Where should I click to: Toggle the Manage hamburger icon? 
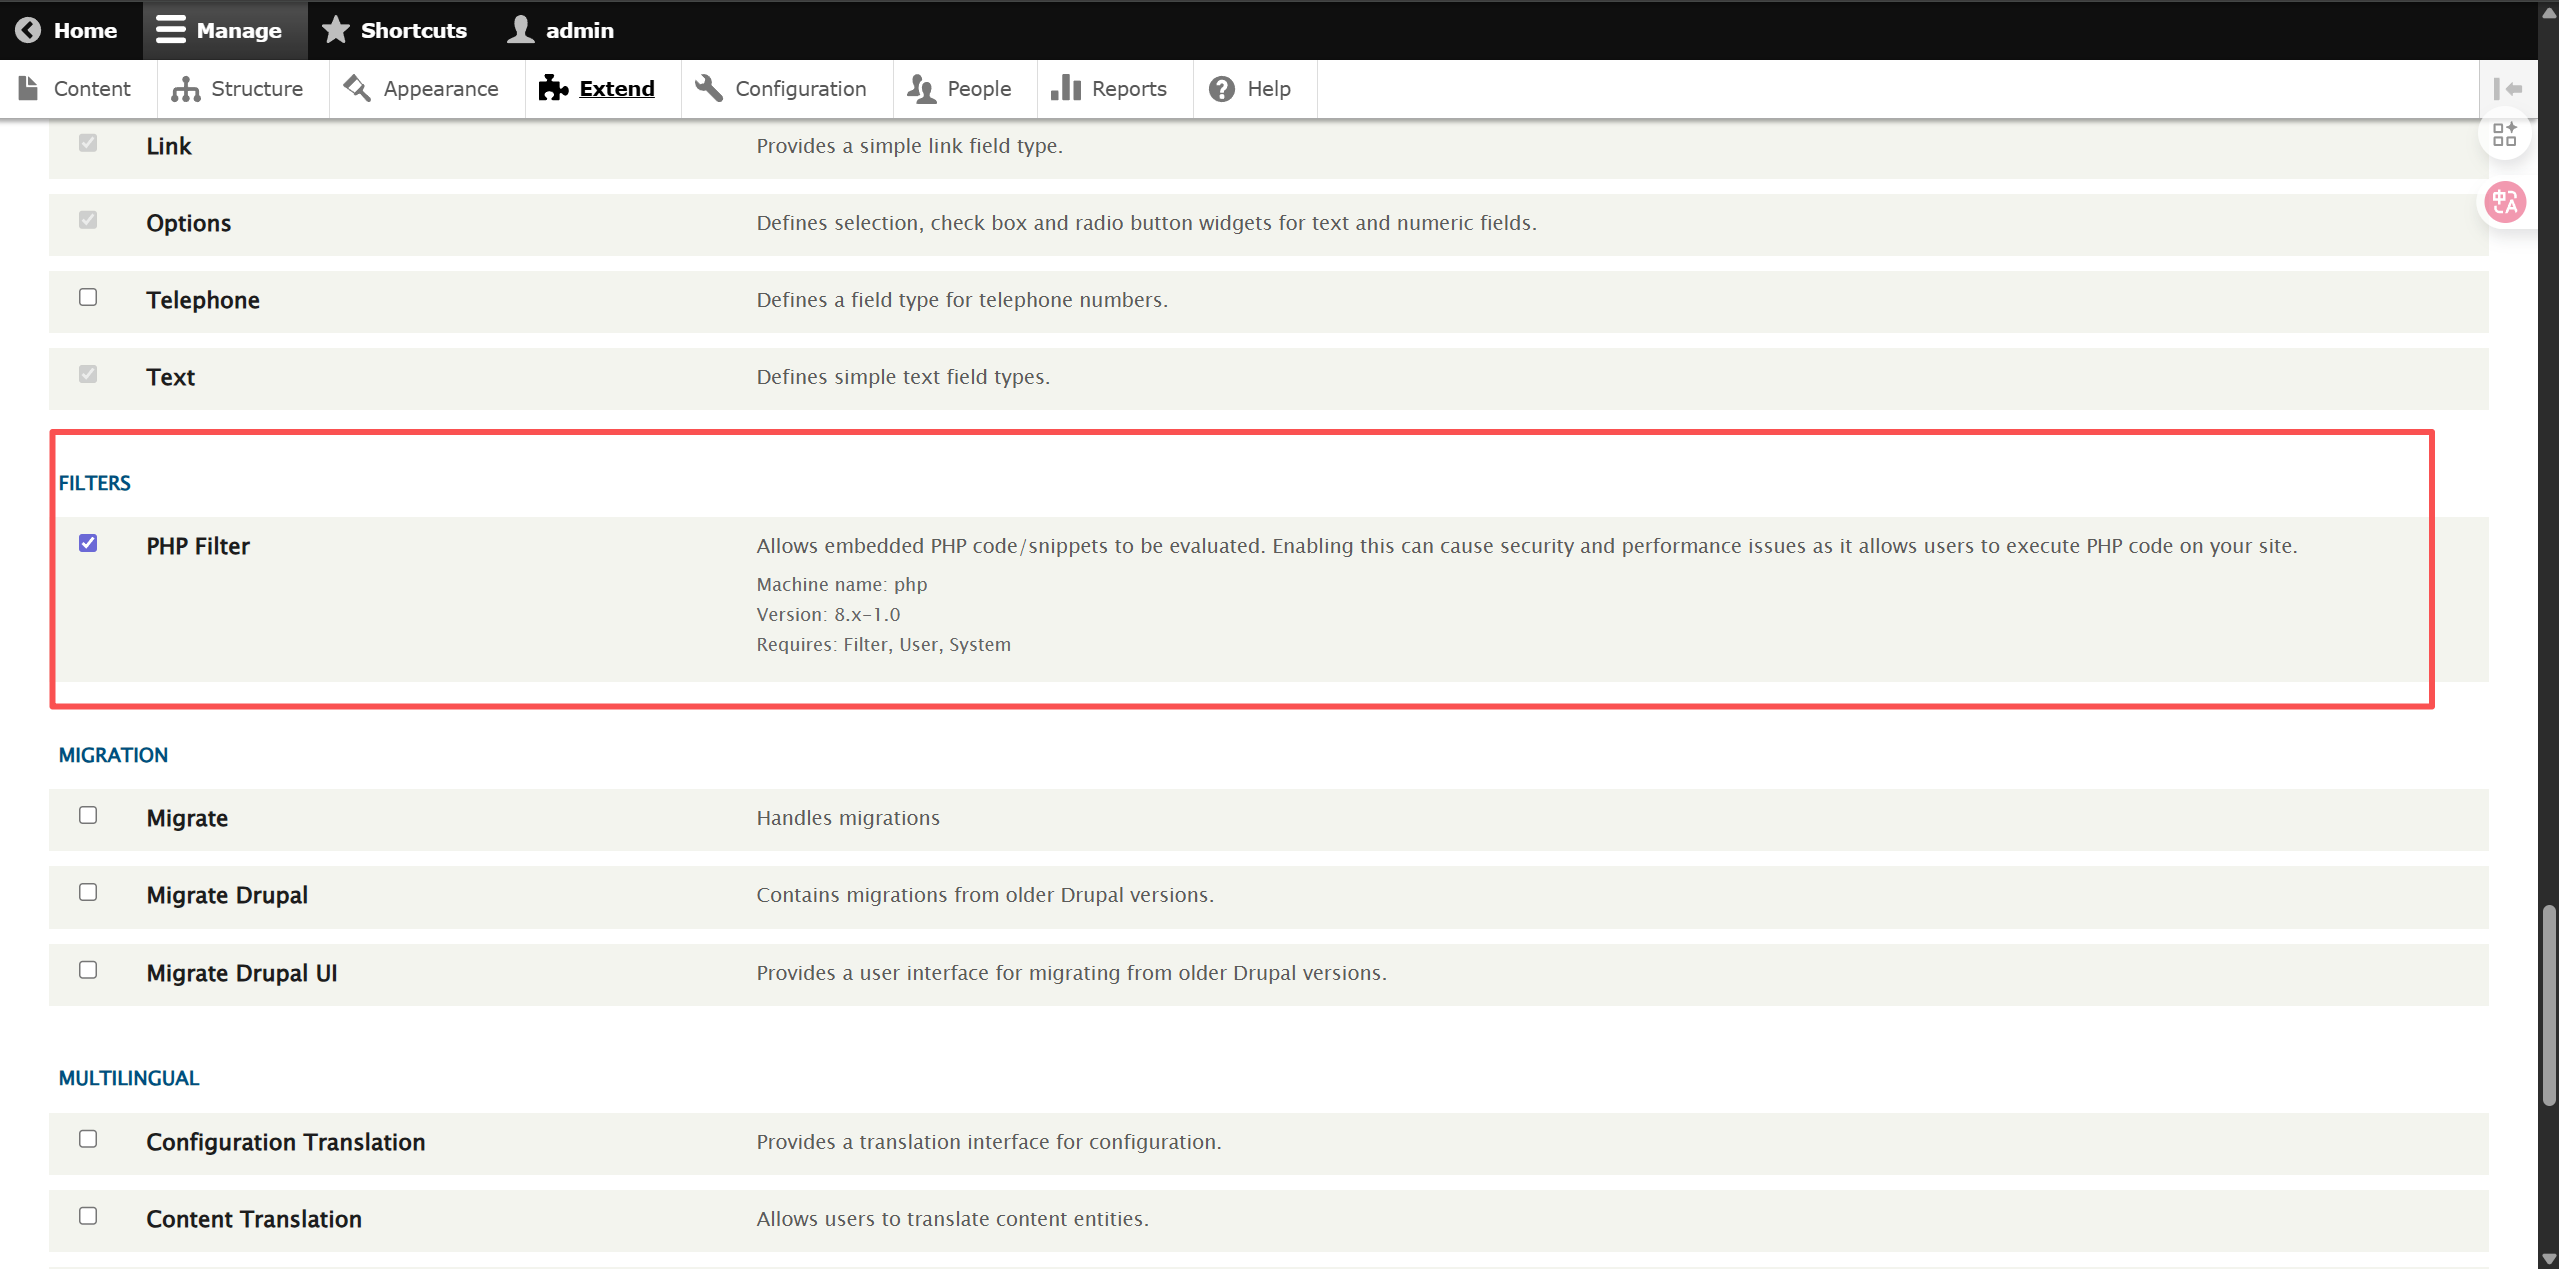click(171, 30)
